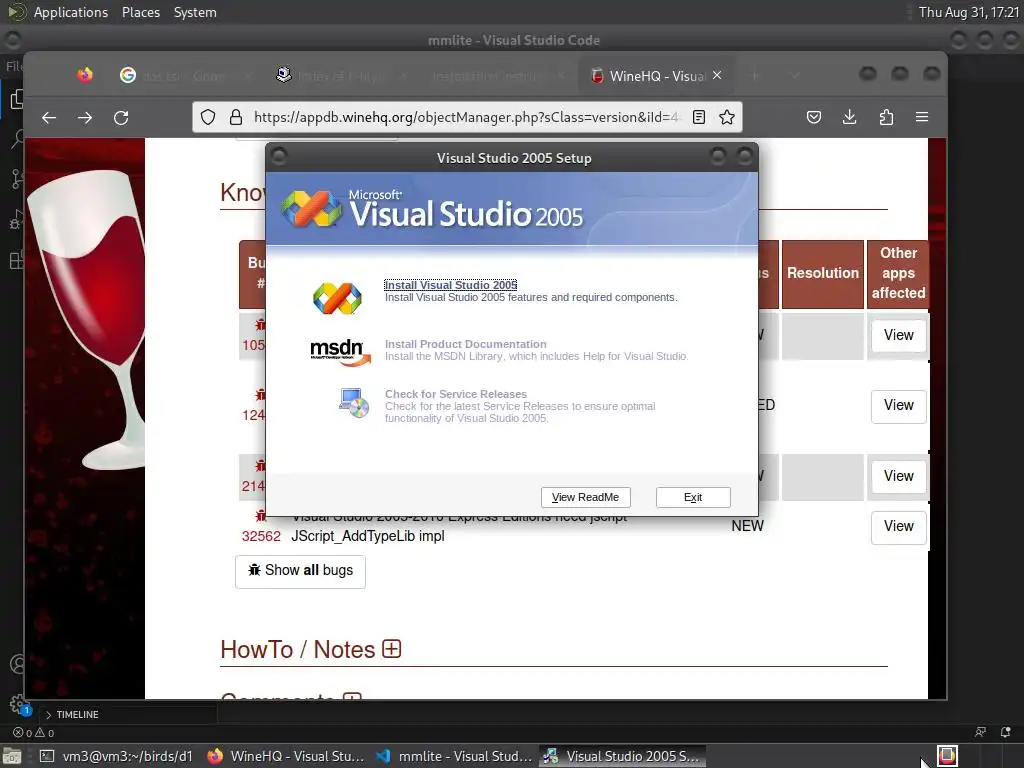1024x768 pixels.
Task: Click Check for Service Releases link
Action: [456, 394]
